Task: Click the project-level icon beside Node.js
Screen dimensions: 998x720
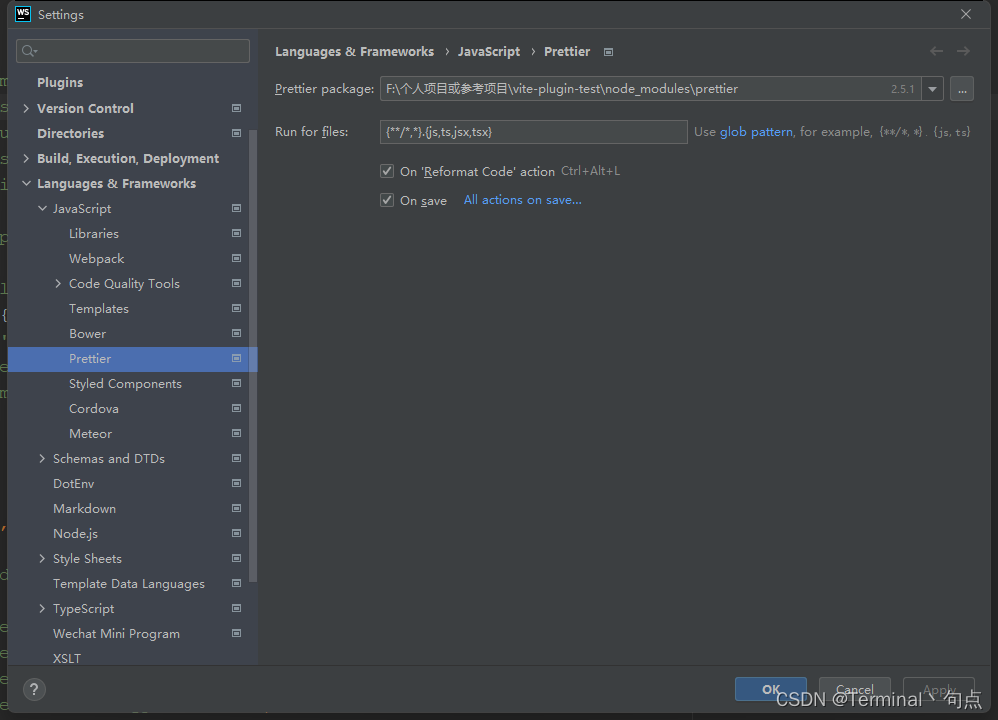Action: tap(236, 533)
